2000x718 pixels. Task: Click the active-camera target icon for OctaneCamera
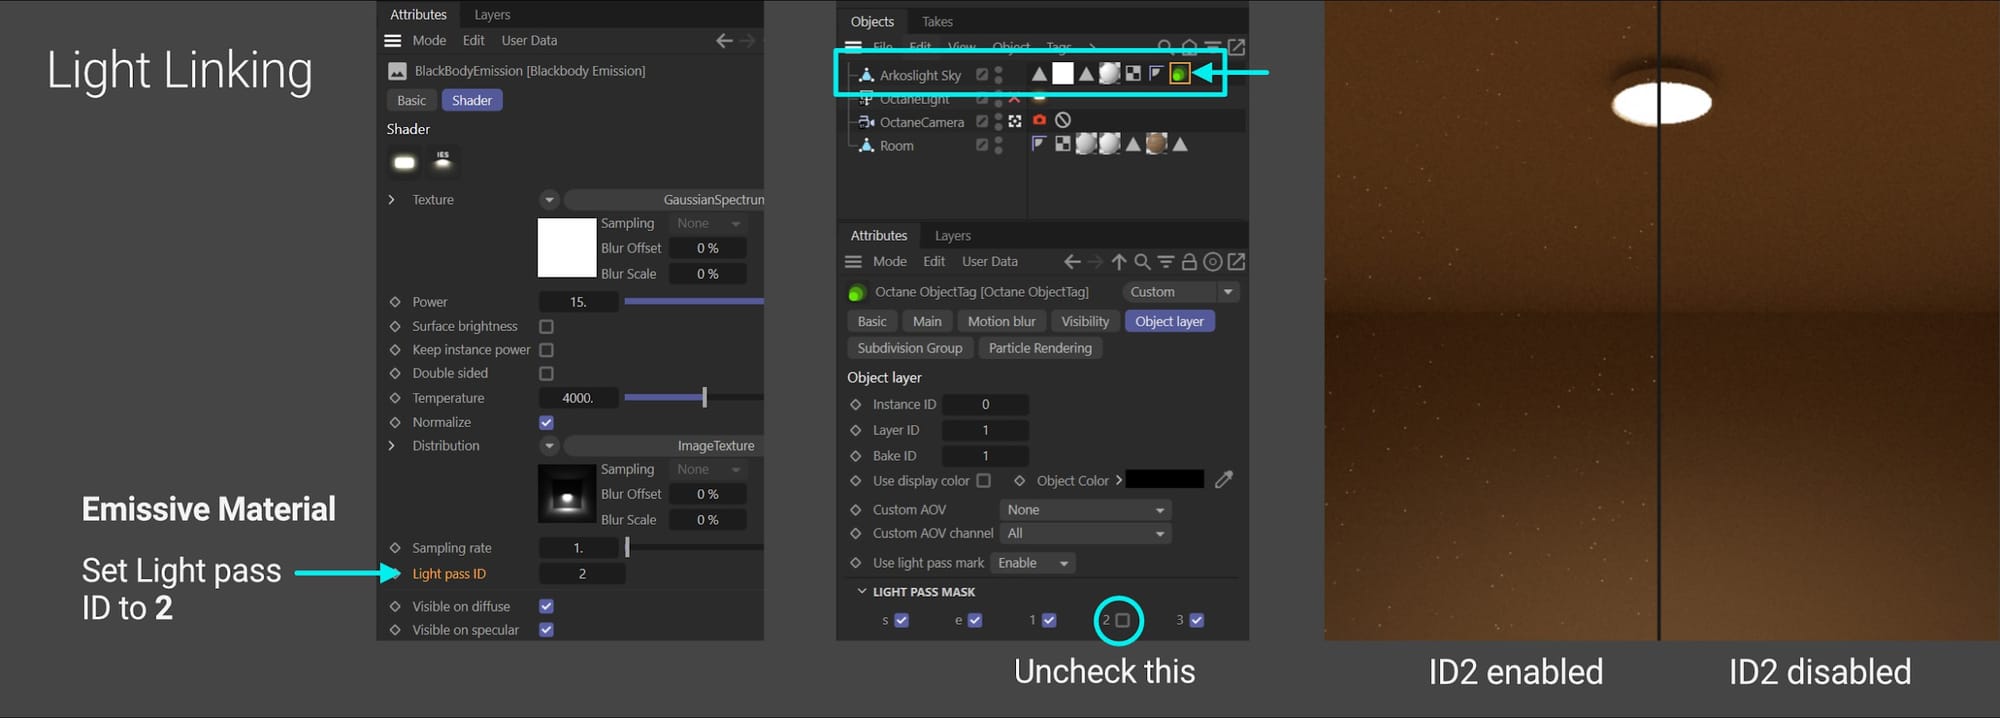[1015, 121]
